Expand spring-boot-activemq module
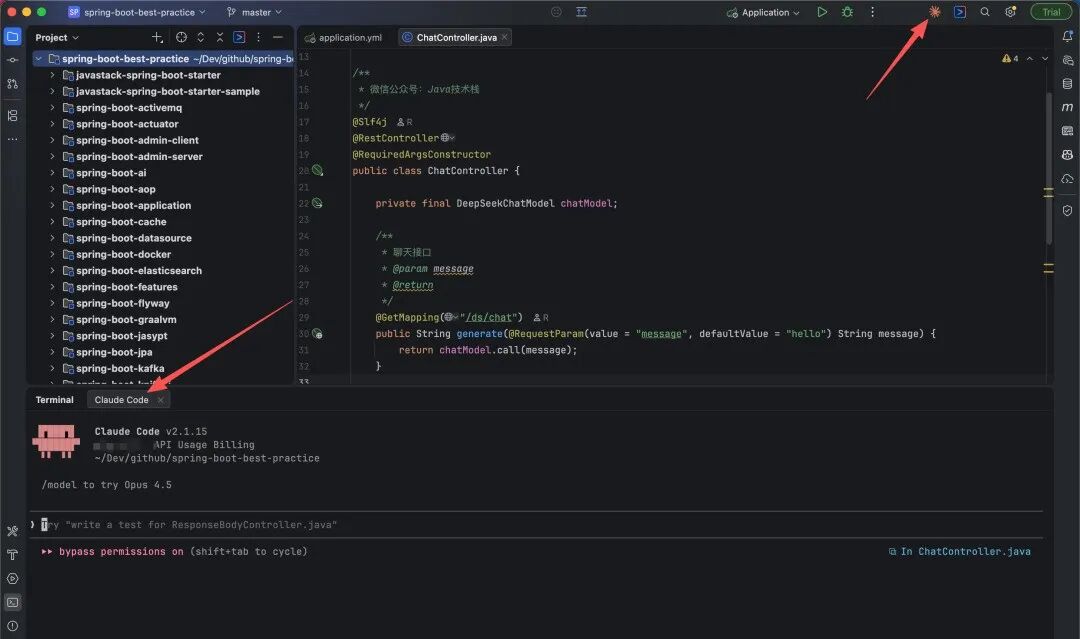Viewport: 1080px width, 639px height. point(52,107)
